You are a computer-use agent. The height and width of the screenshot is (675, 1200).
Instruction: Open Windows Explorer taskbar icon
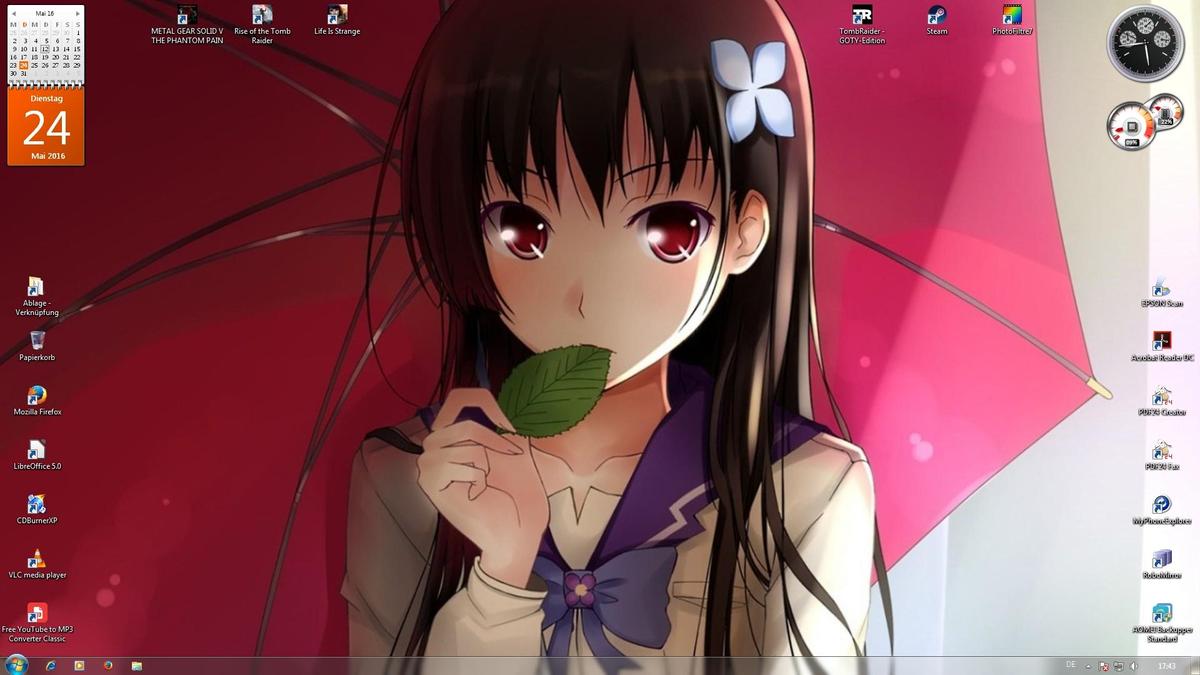137,665
